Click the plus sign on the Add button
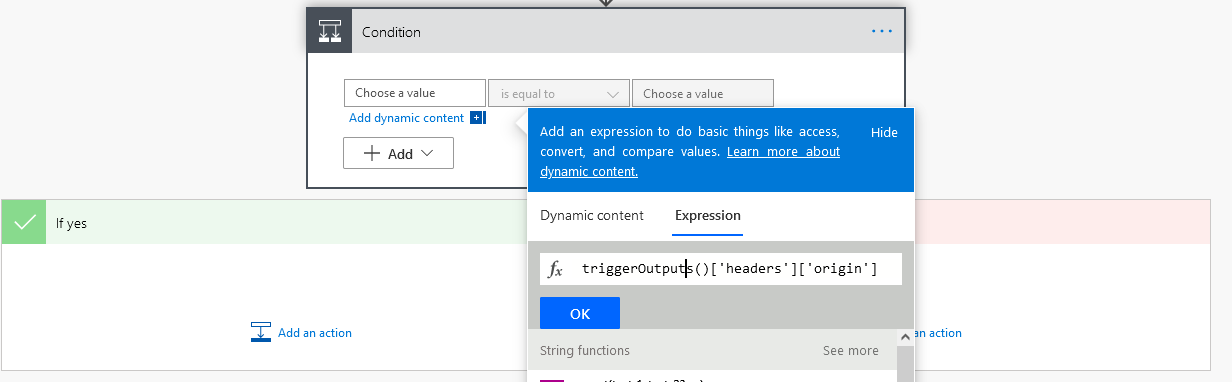Image resolution: width=1232 pixels, height=382 pixels. tap(372, 154)
